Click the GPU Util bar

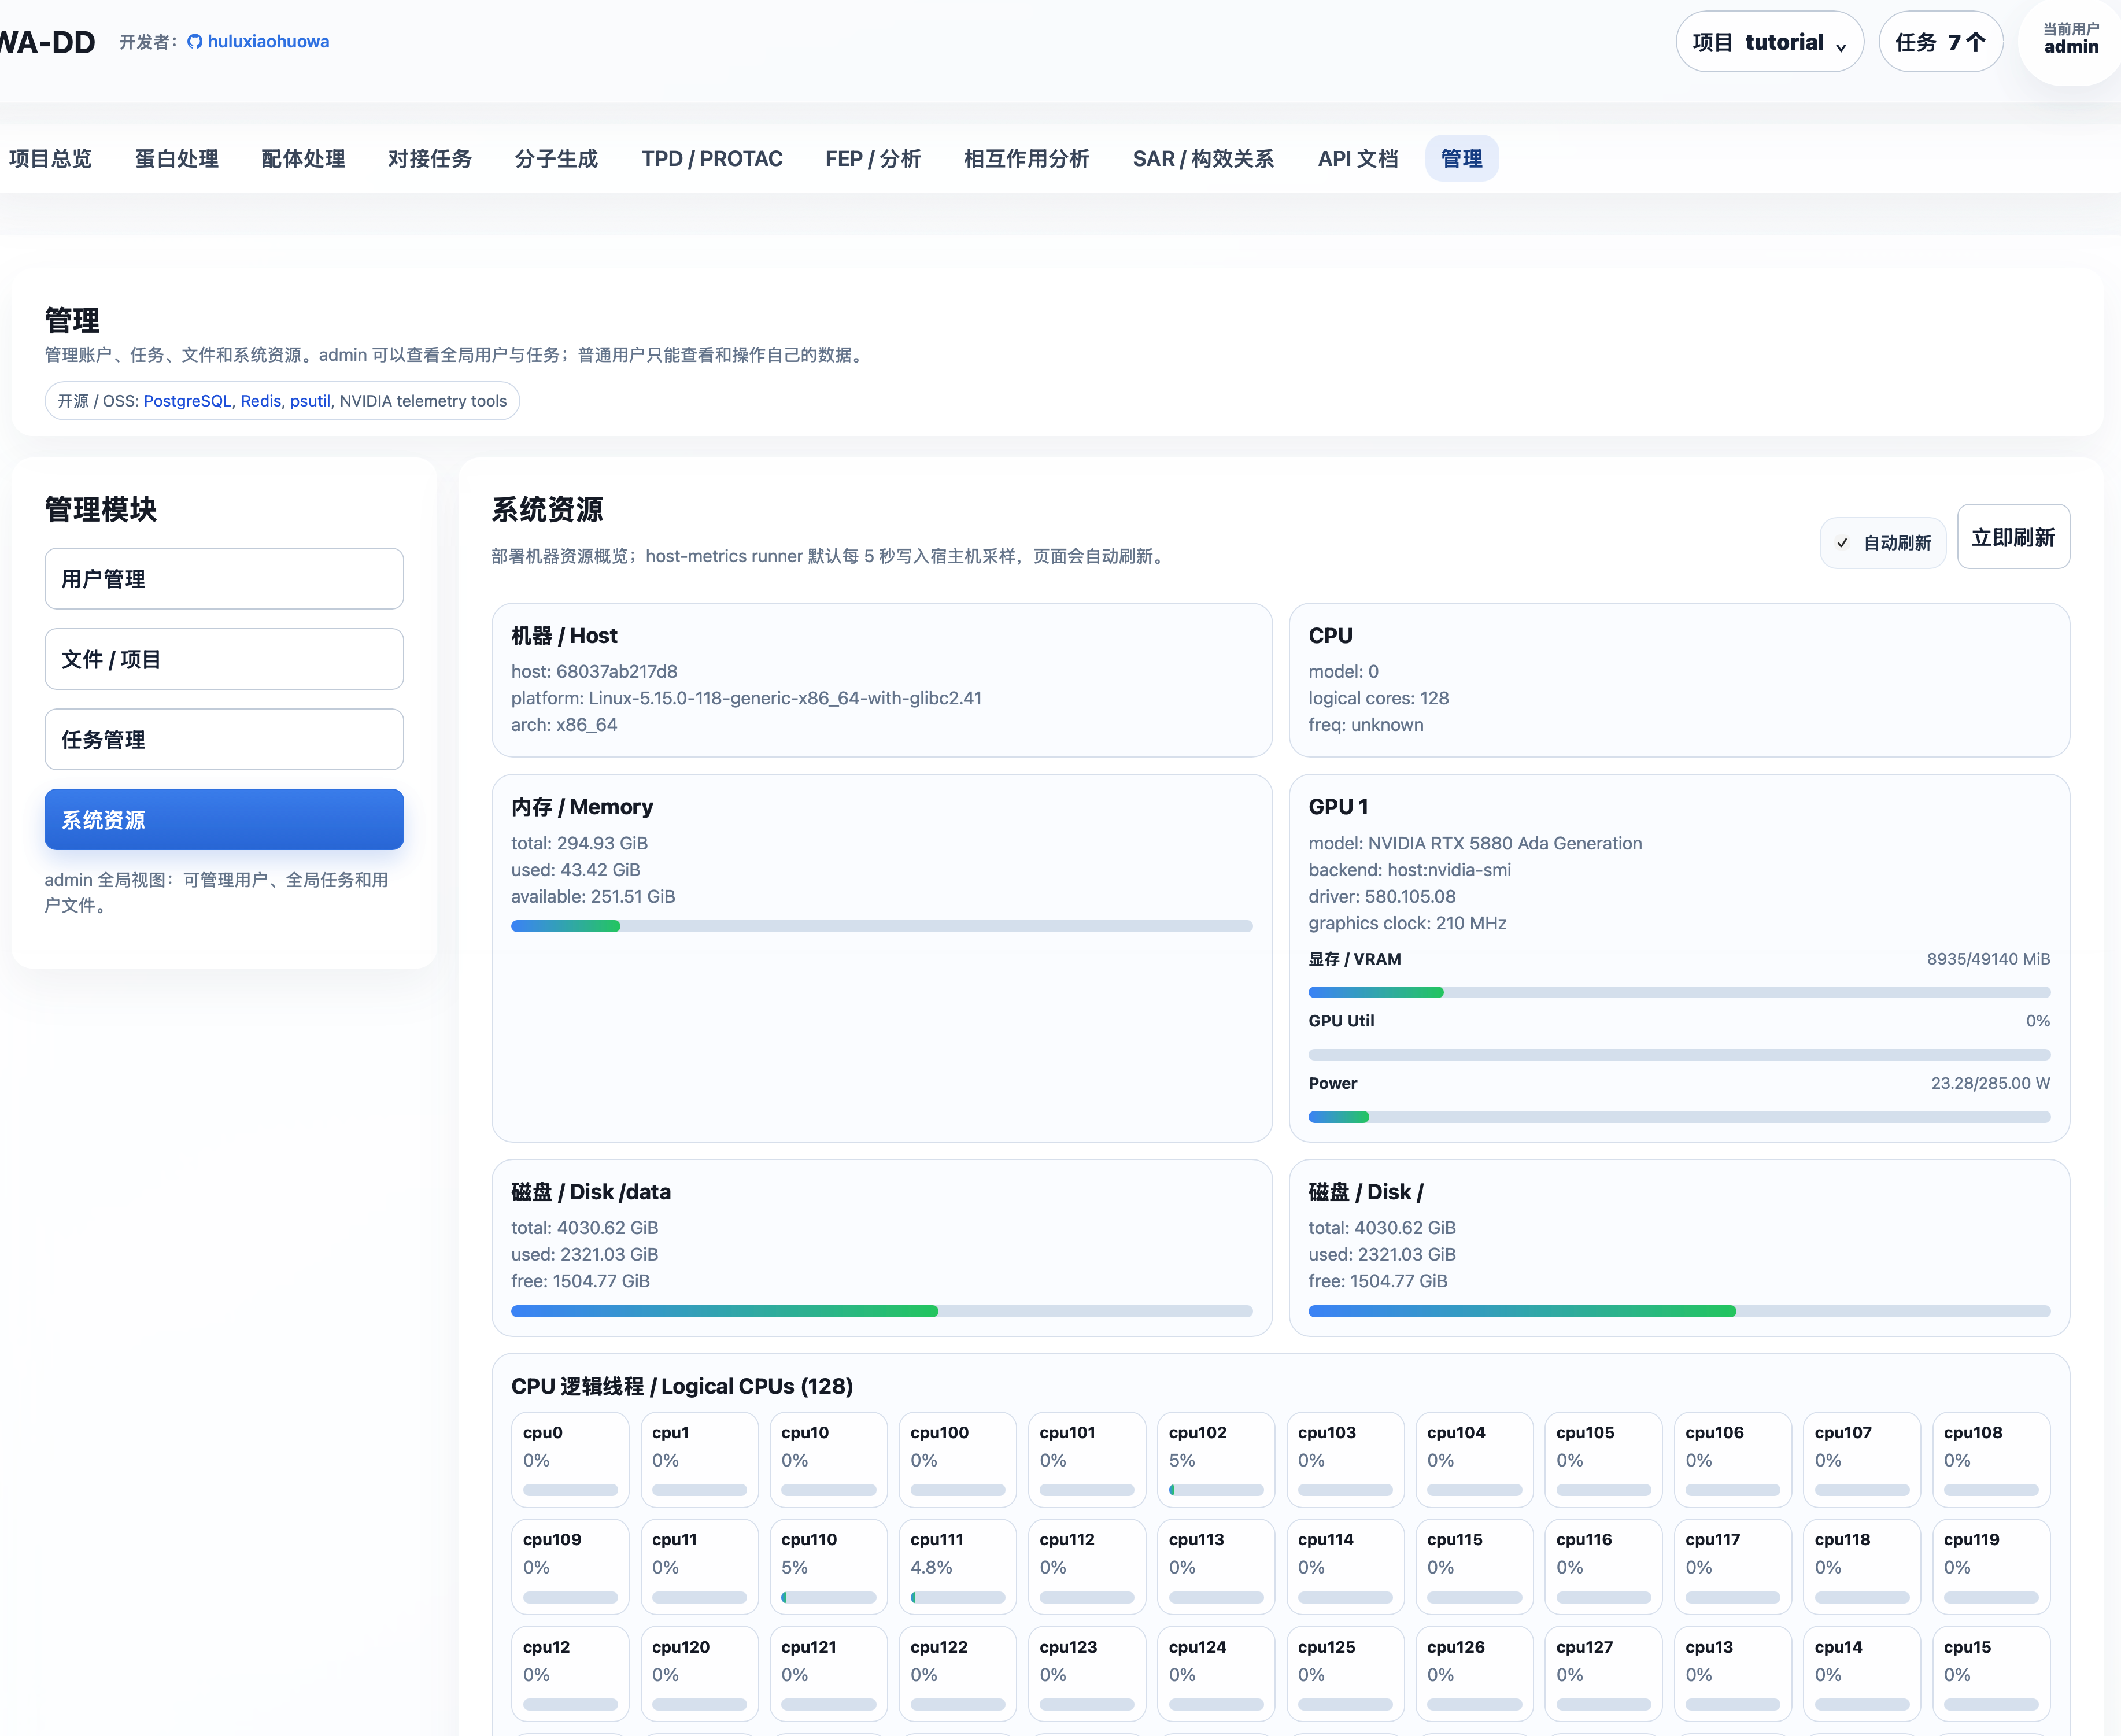pyautogui.click(x=1679, y=1054)
